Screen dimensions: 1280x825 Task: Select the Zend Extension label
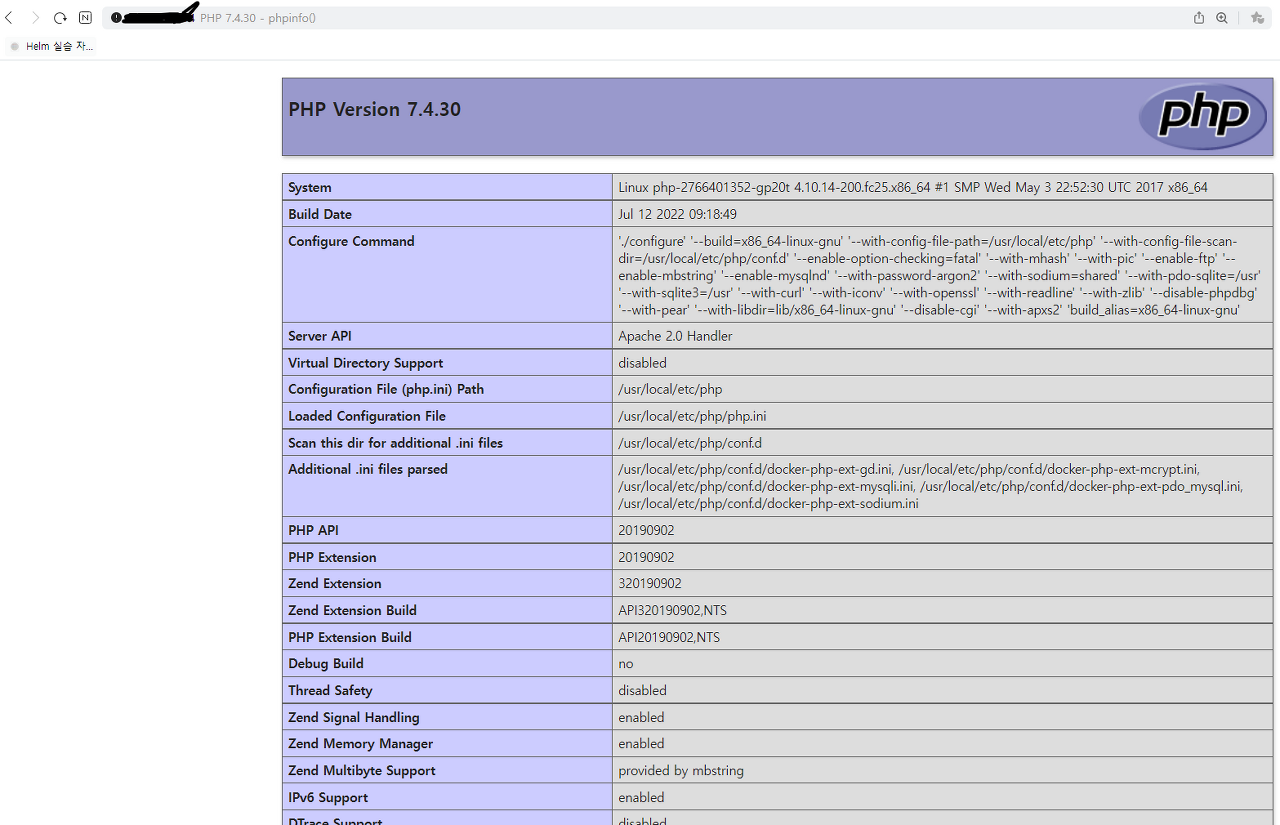tap(335, 583)
